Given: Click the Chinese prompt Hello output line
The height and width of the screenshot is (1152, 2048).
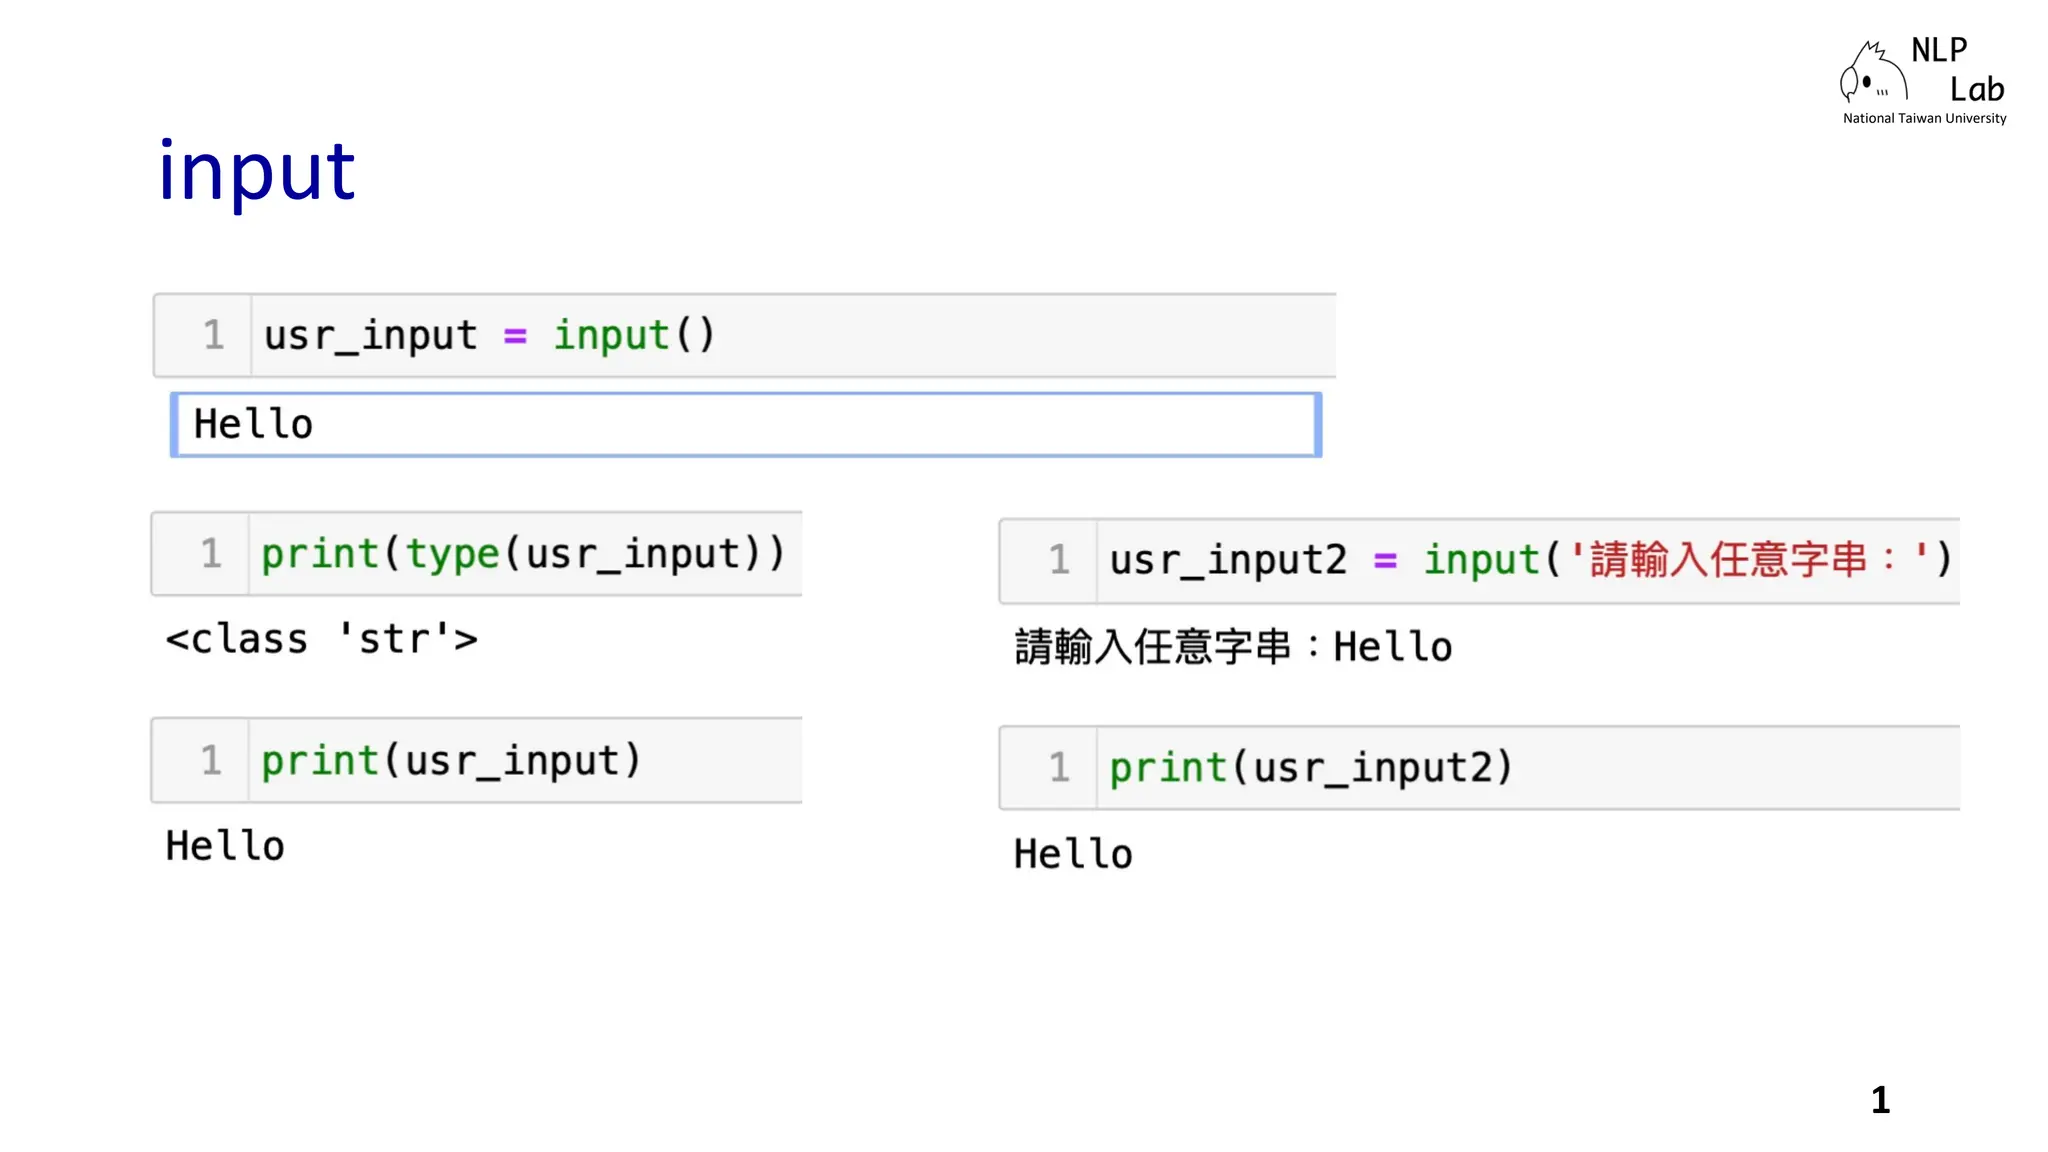Looking at the screenshot, I should click(1232, 647).
